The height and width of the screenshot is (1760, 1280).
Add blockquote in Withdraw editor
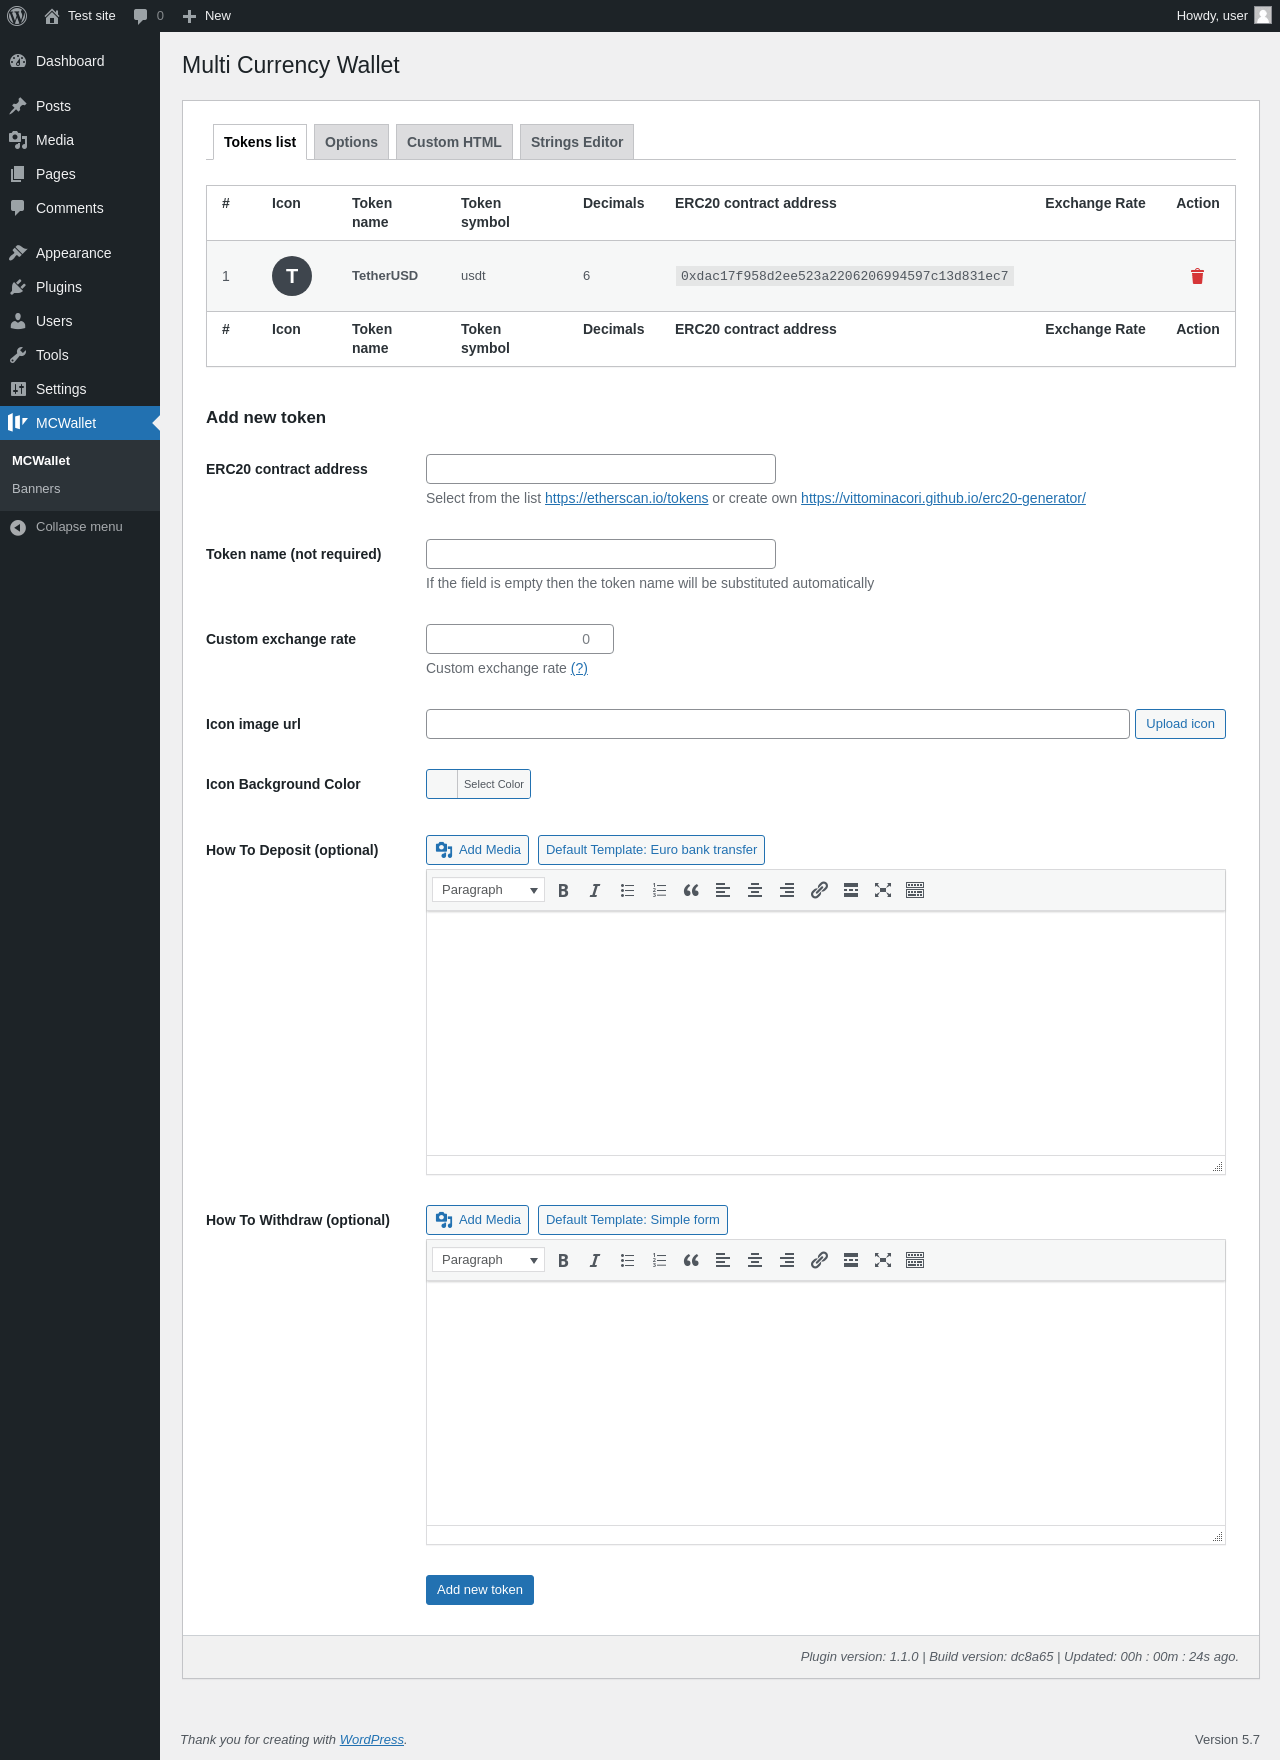pyautogui.click(x=691, y=1260)
